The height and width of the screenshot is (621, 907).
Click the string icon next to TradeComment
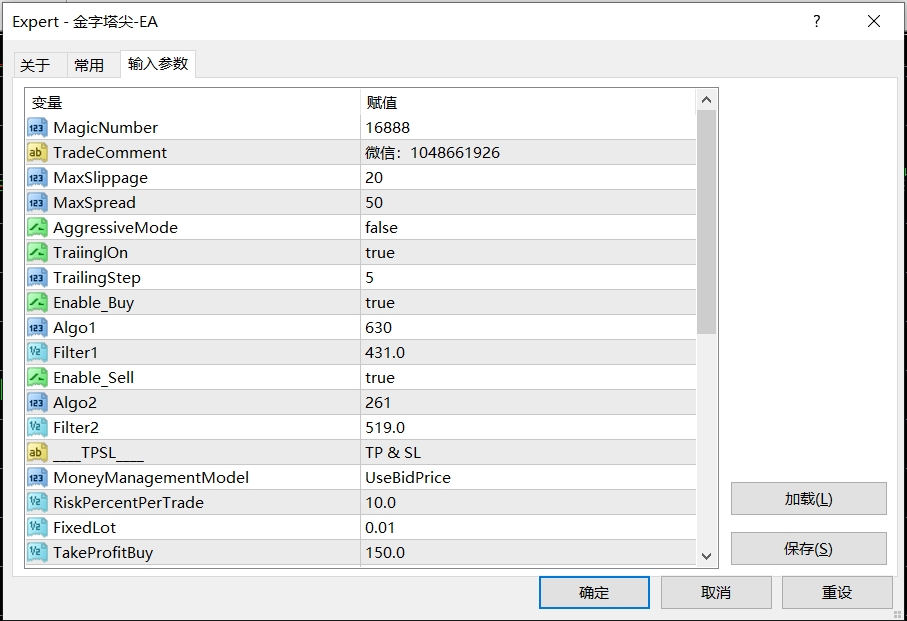[x=37, y=153]
